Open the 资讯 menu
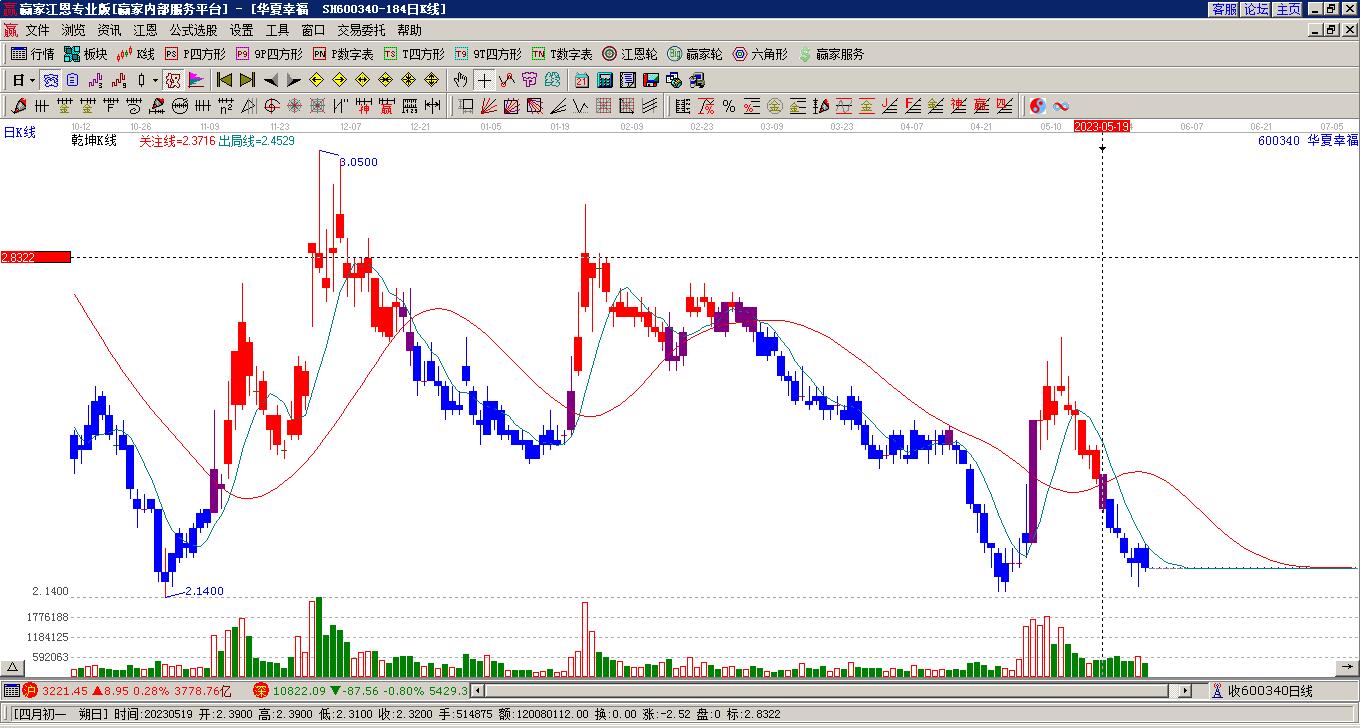 (x=109, y=30)
